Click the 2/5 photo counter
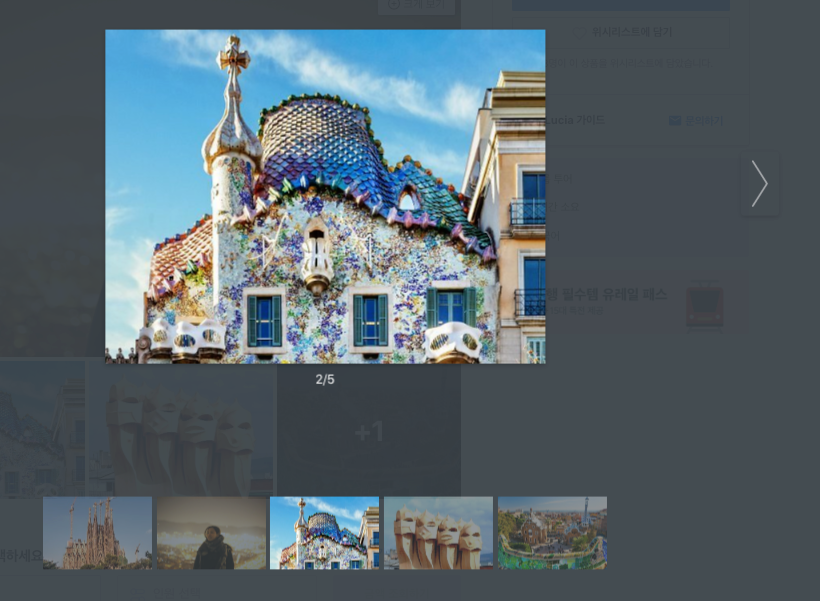Viewport: 820px width, 601px height. coord(325,380)
